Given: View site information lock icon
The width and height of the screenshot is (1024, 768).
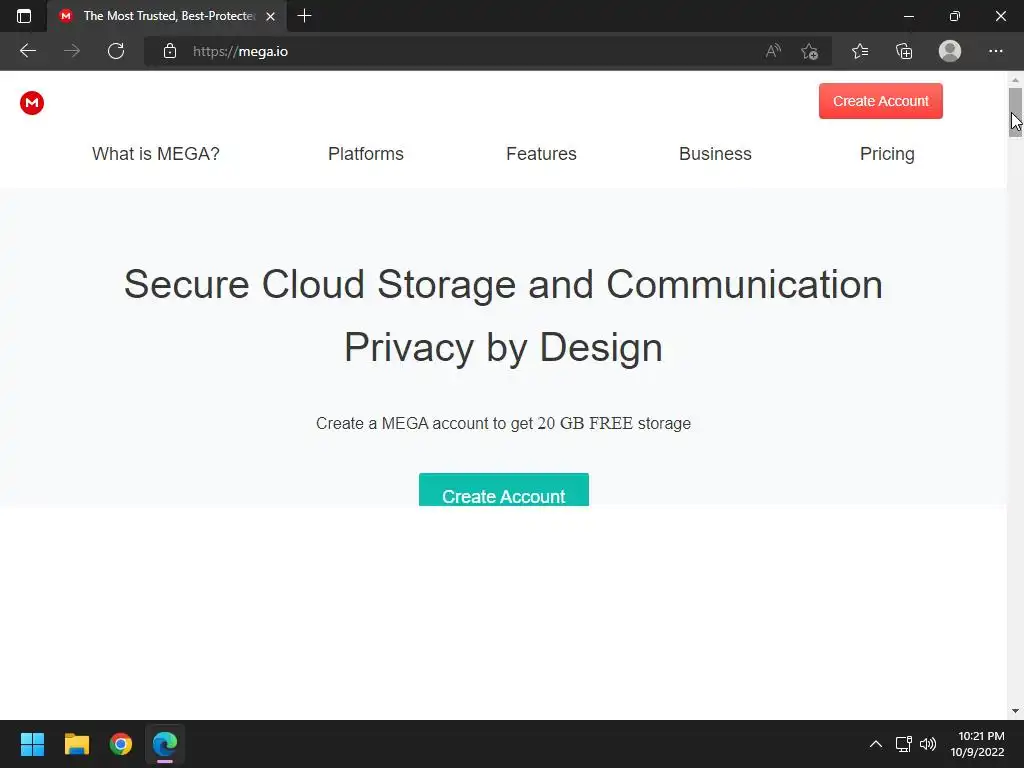Looking at the screenshot, I should (x=170, y=51).
